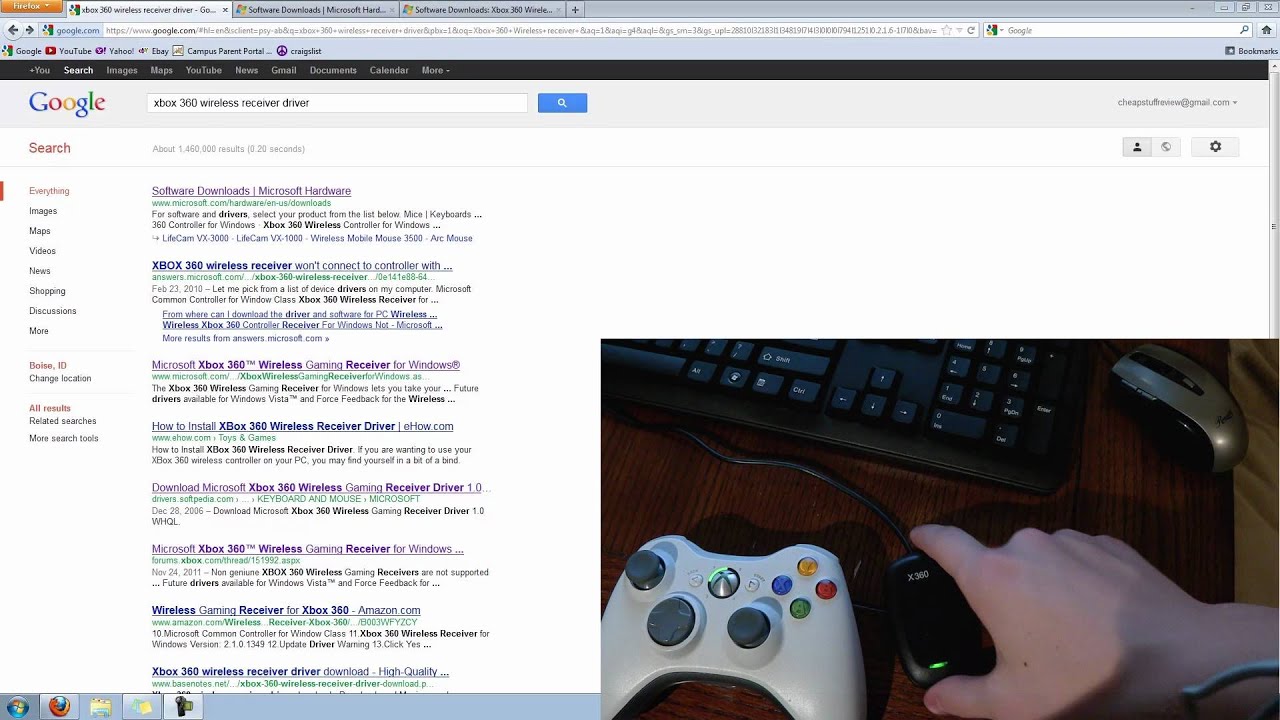Open the eHow How to Install result
This screenshot has height=720, width=1280.
pos(302,426)
